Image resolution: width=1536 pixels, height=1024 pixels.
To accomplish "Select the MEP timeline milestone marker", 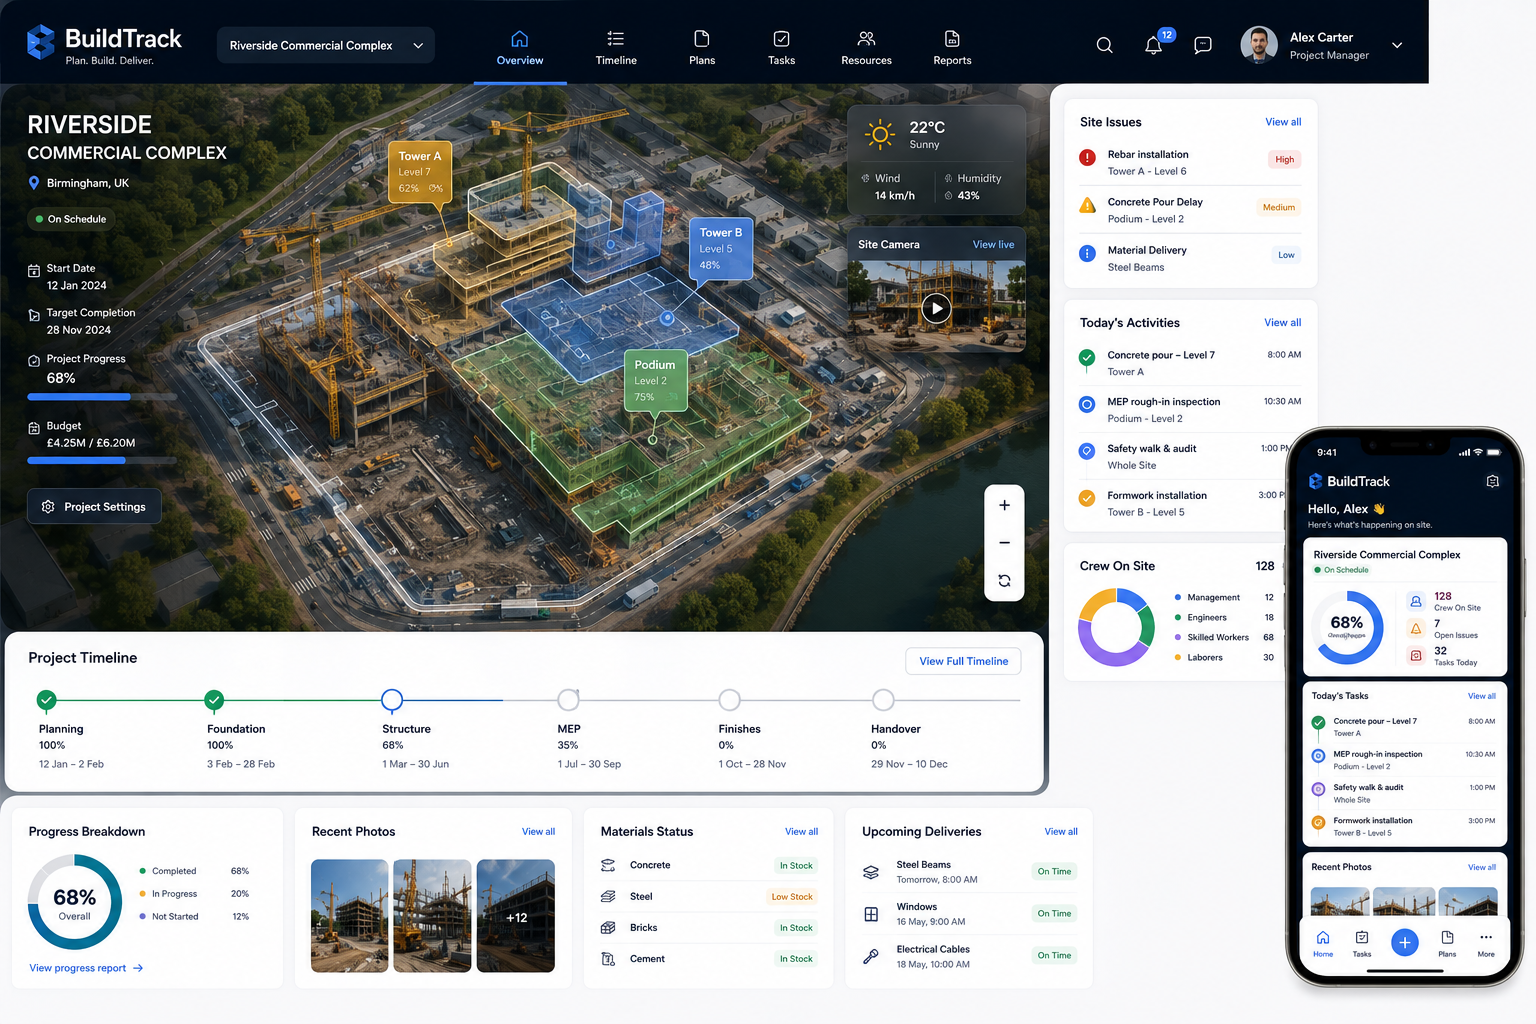I will click(568, 699).
